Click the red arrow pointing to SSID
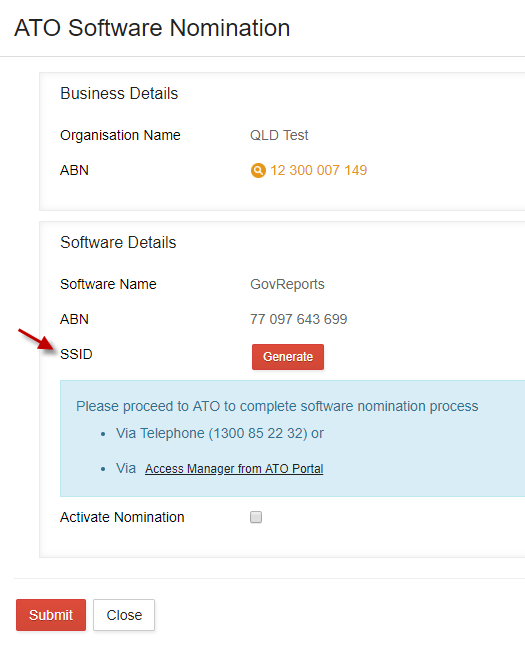The image size is (525, 652). coord(36,340)
